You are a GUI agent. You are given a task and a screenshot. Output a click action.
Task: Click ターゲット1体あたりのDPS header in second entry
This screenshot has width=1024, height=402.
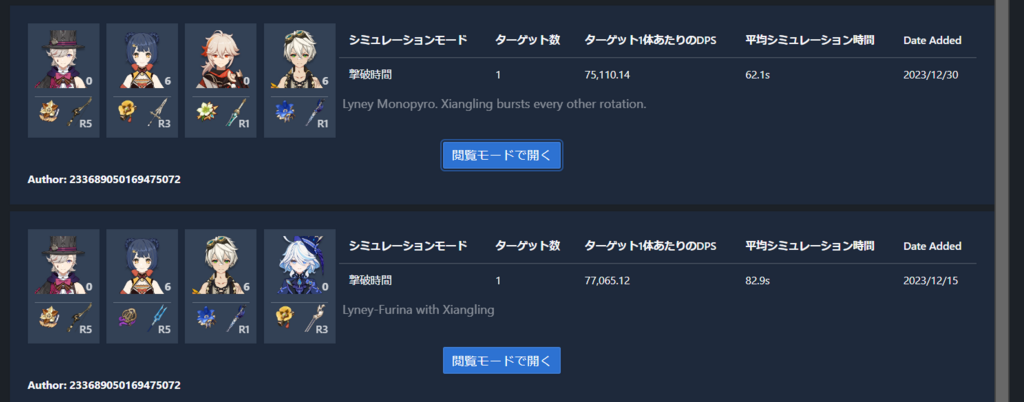[650, 246]
